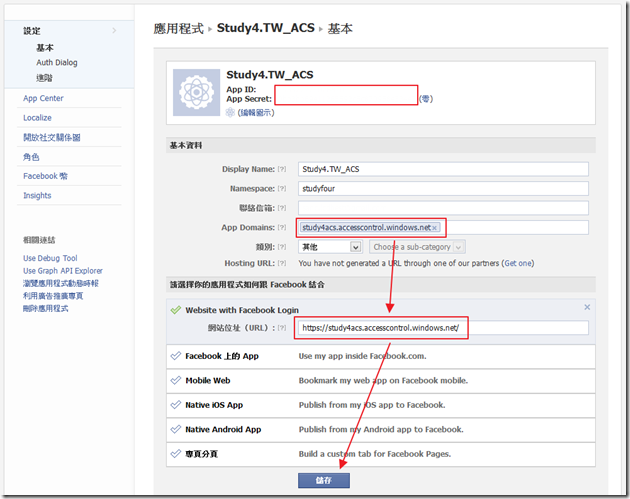Click the 類別 help [?] icon
630x499 pixels.
[282, 247]
